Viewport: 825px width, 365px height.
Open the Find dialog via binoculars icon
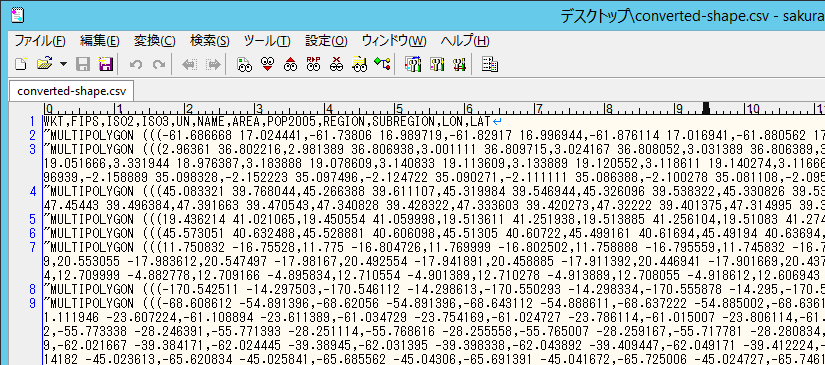pos(245,65)
